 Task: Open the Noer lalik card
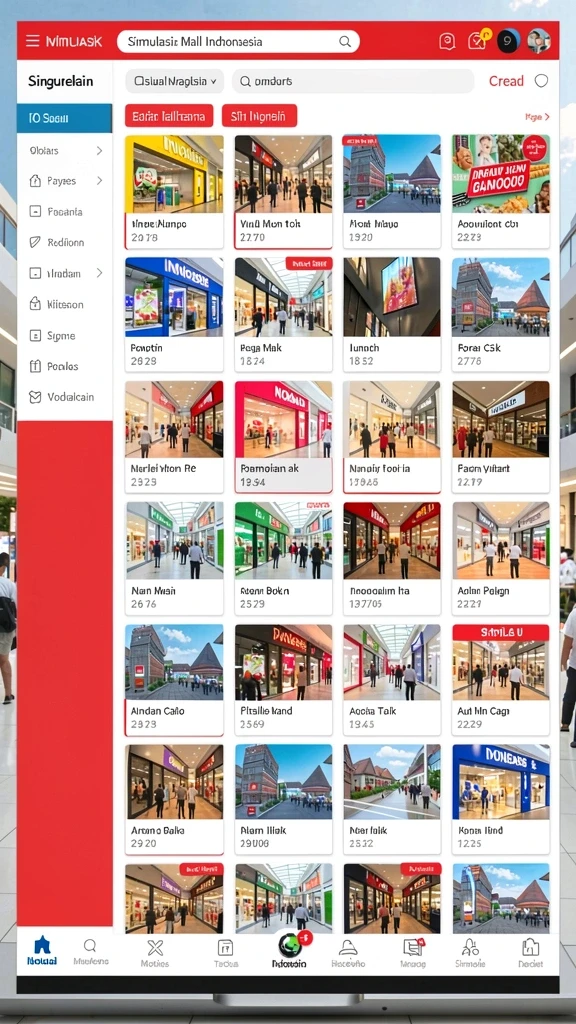[392, 799]
